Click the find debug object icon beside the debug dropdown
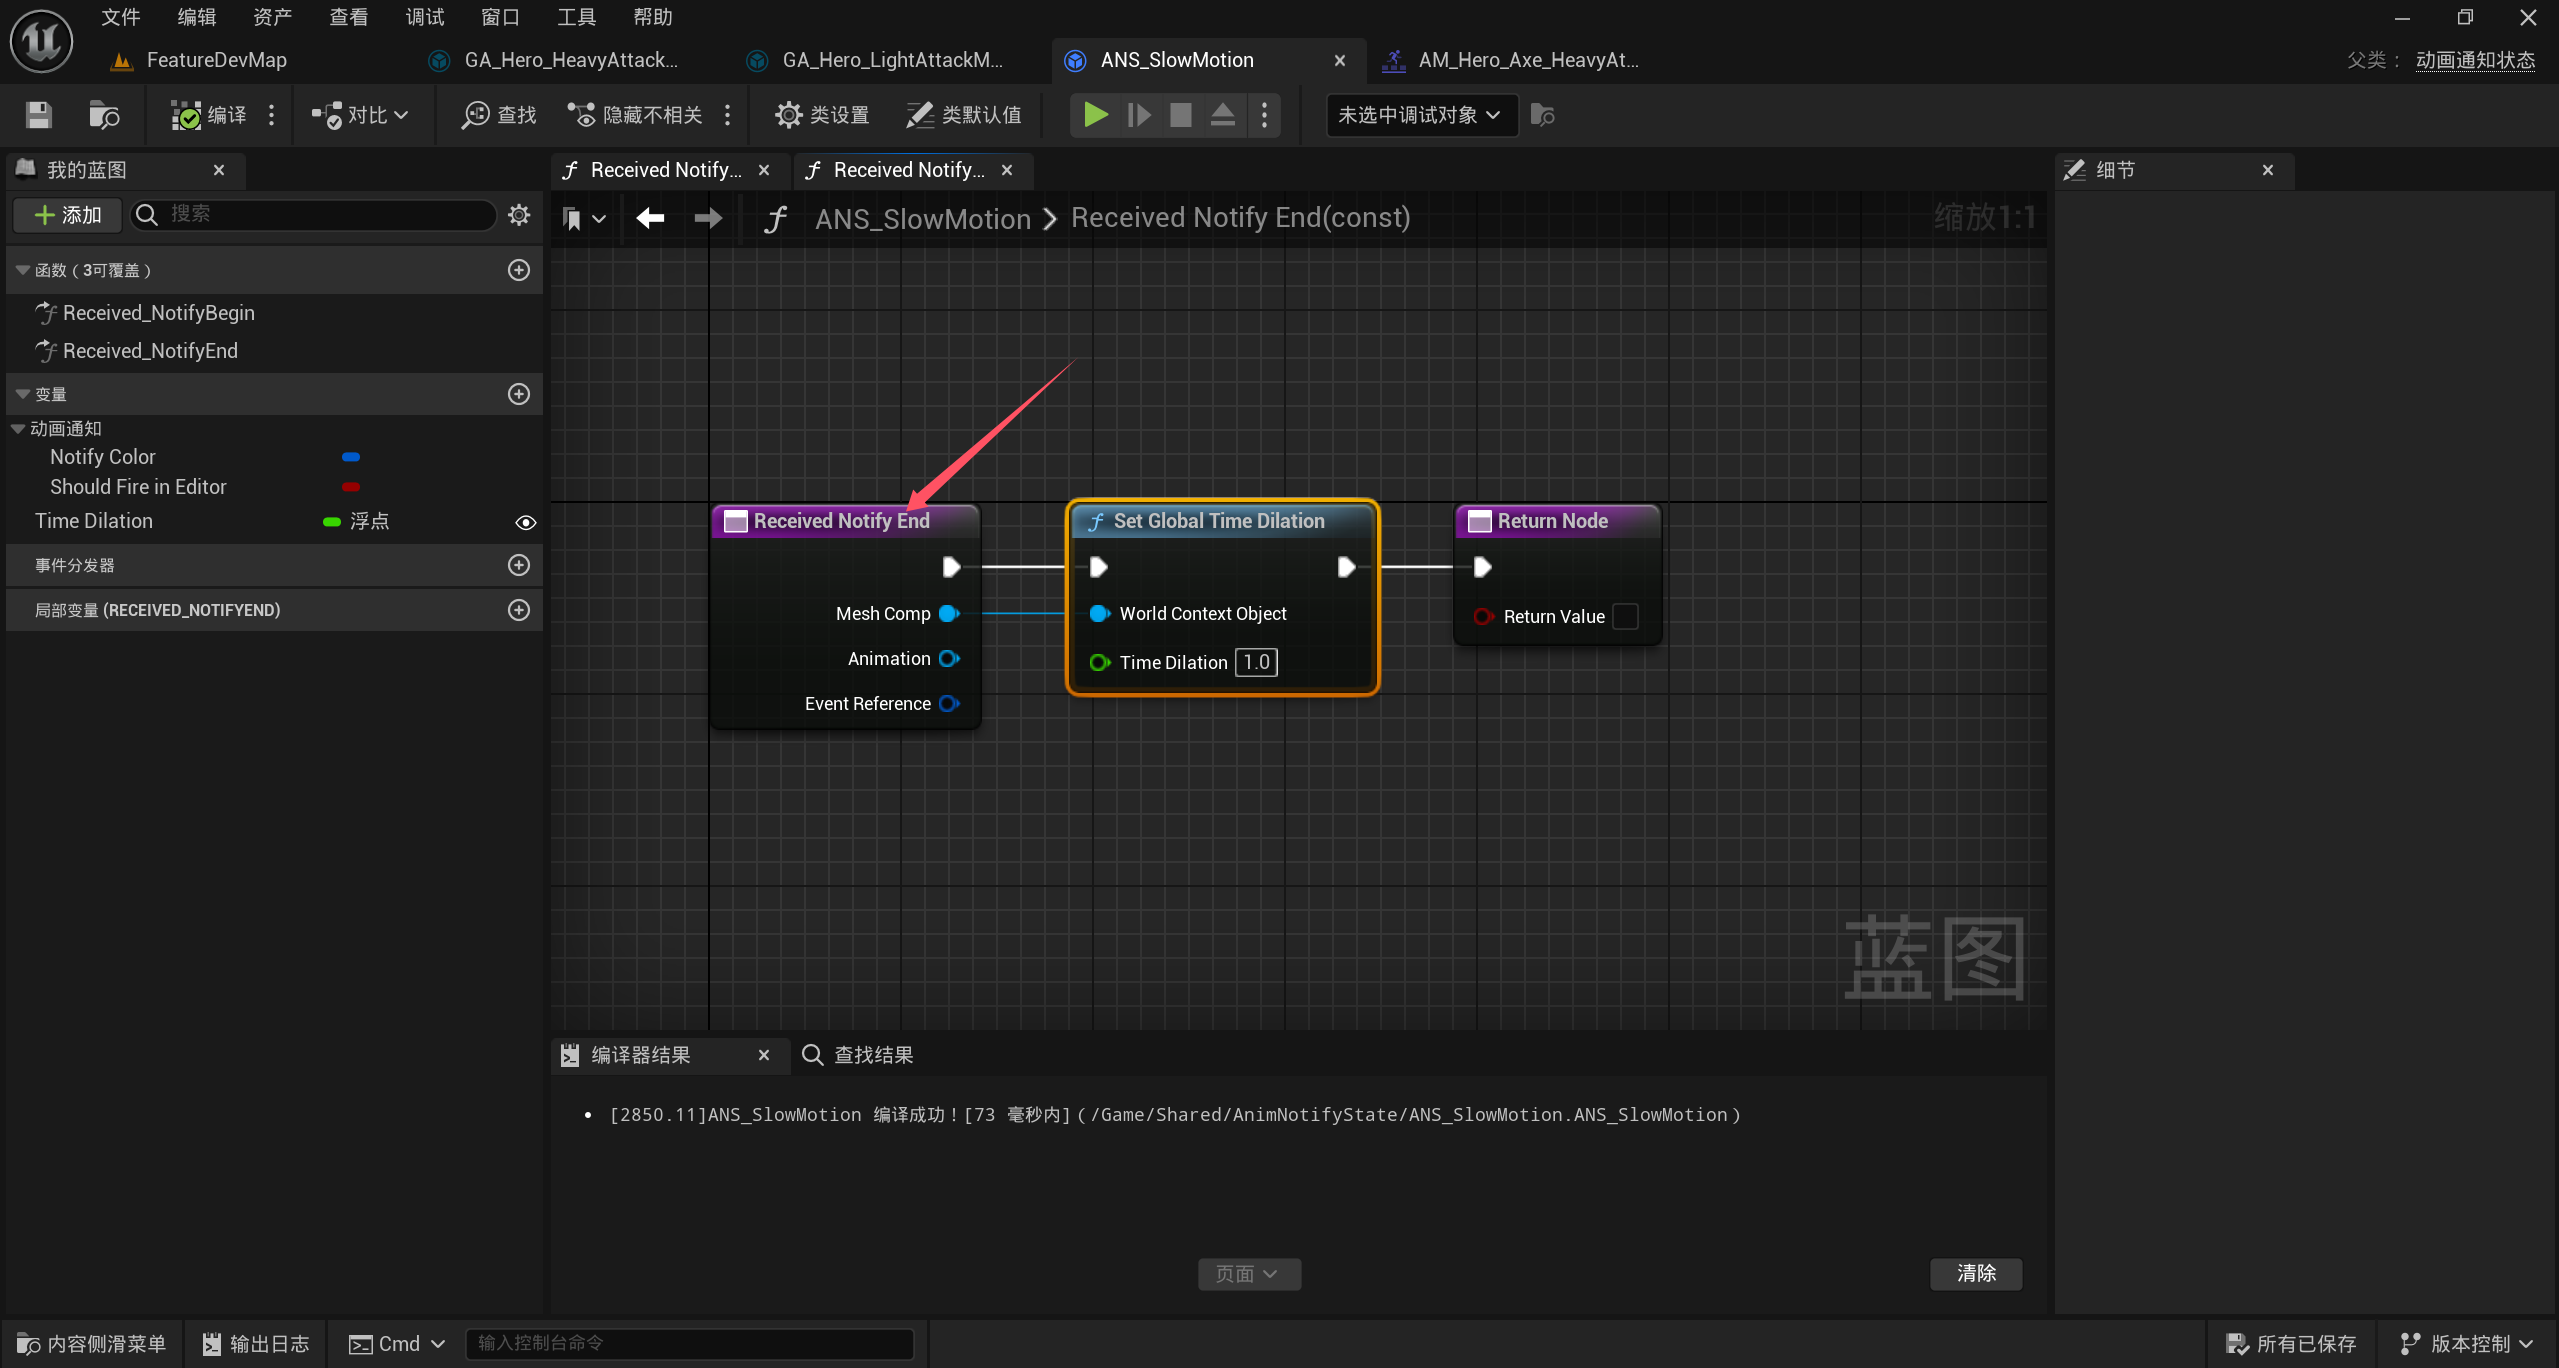Viewport: 2559px width, 1368px height. point(1542,115)
